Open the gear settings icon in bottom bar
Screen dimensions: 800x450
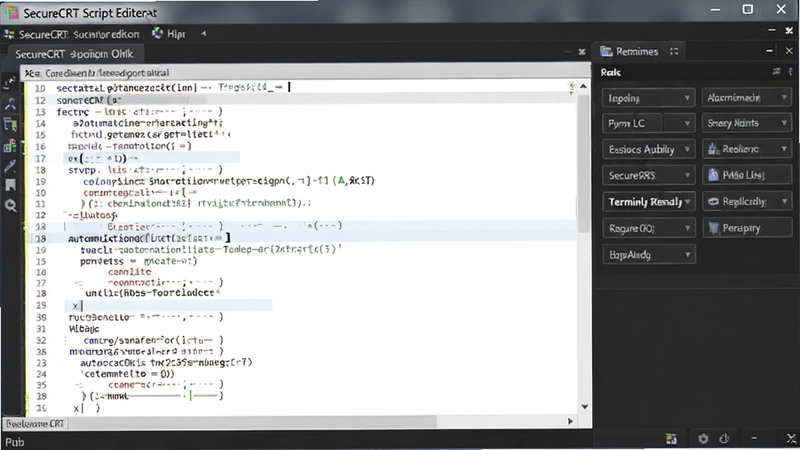click(x=703, y=438)
